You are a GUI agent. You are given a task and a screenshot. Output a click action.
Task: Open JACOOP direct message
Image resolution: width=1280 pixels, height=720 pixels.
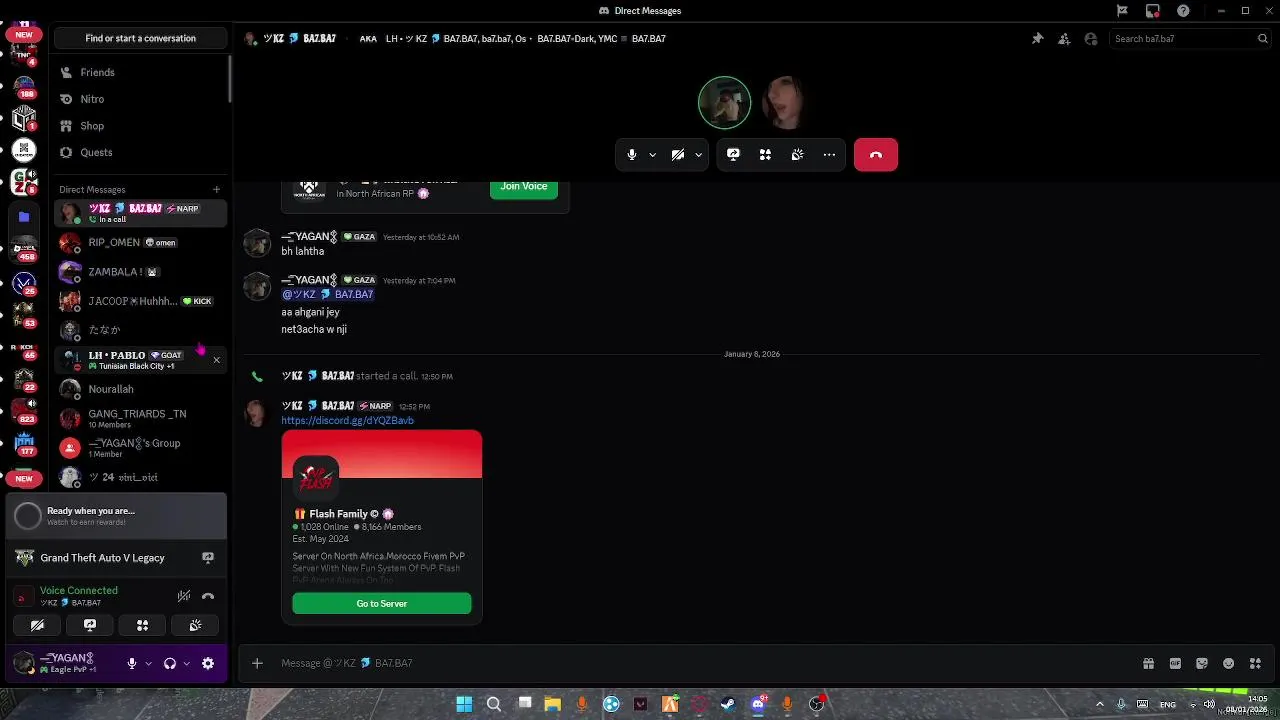tap(140, 301)
